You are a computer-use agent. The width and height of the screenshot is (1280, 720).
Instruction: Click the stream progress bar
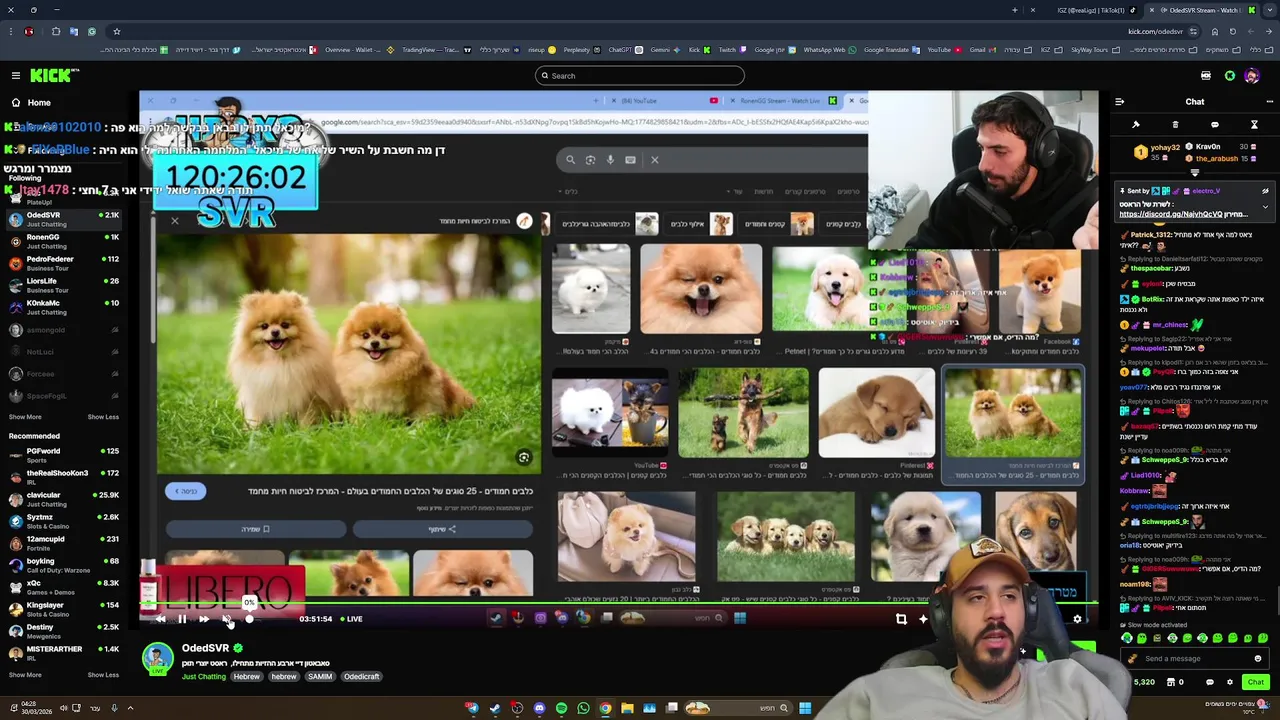pyautogui.click(x=620, y=603)
